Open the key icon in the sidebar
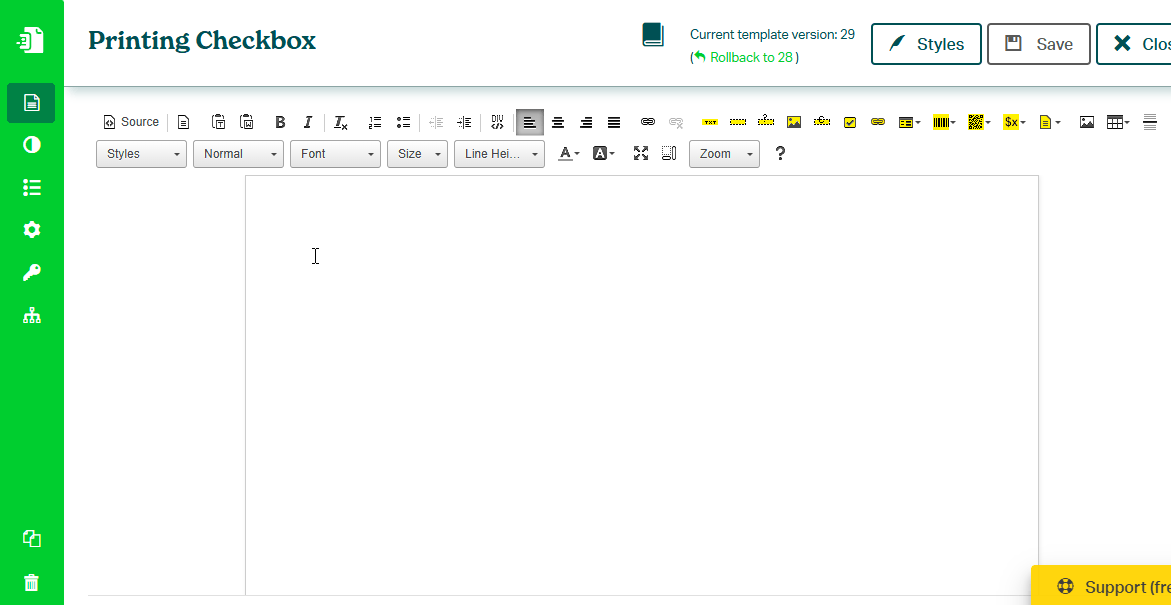Screen dimensions: 1171x605 [32, 273]
